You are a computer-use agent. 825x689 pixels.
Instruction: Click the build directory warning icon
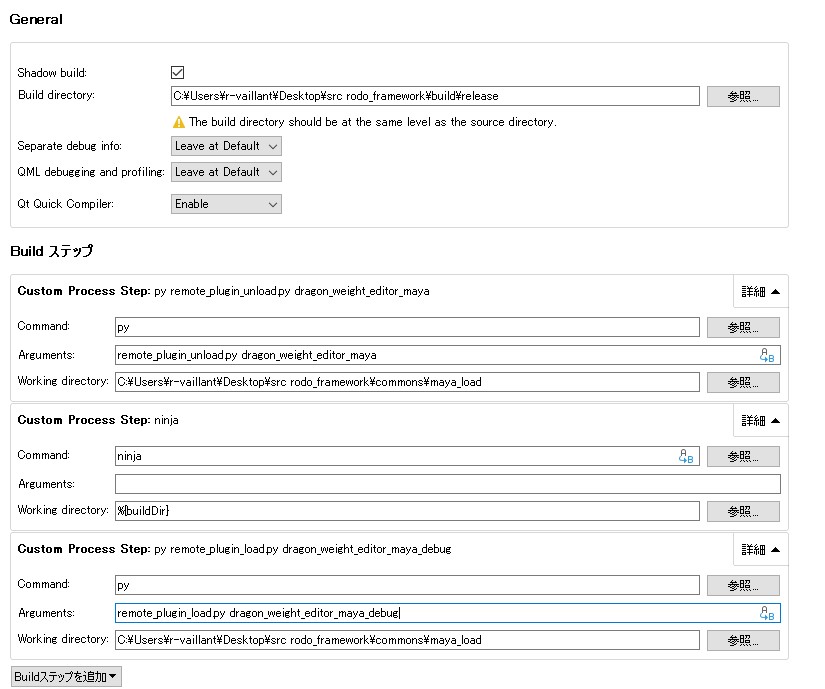[x=179, y=122]
